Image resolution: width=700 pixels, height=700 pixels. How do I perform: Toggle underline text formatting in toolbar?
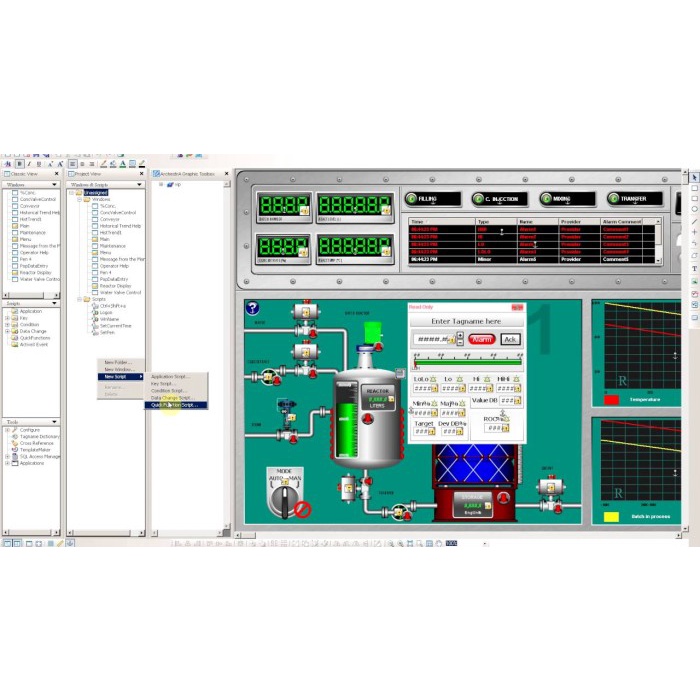(x=39, y=164)
